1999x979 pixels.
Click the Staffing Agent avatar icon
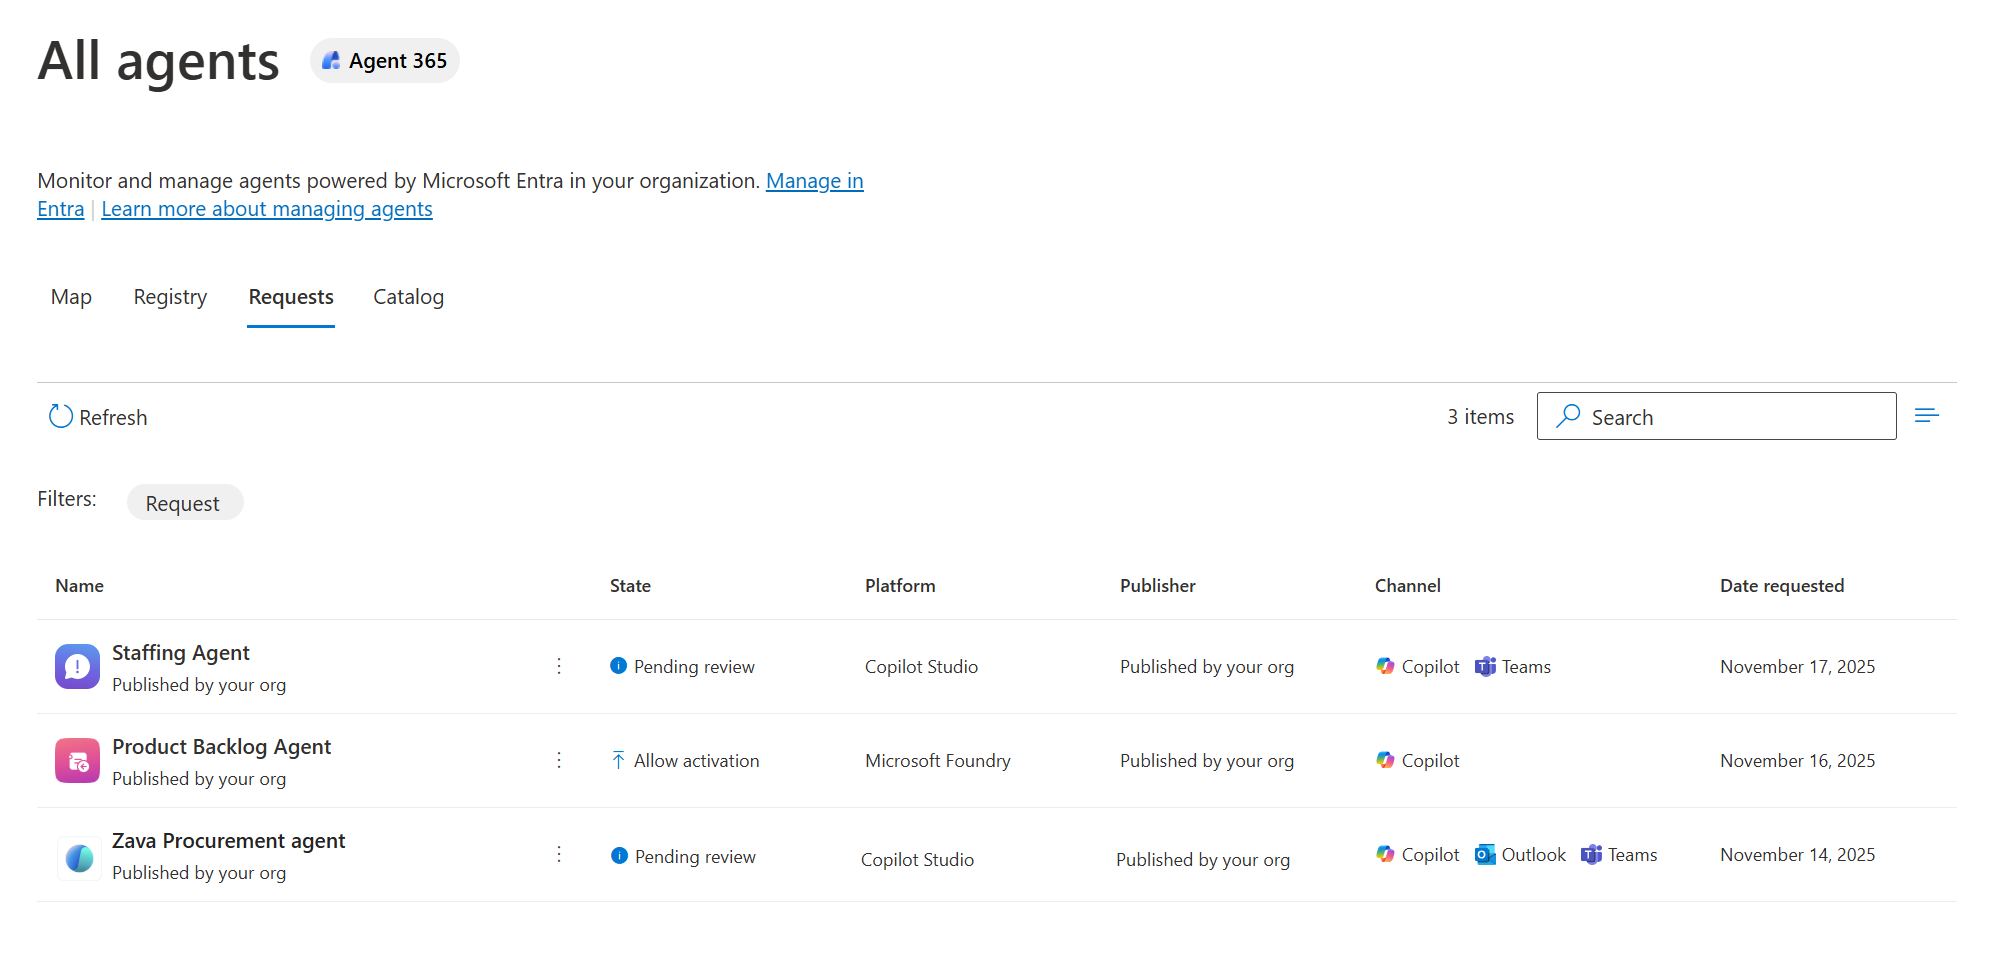tap(77, 667)
